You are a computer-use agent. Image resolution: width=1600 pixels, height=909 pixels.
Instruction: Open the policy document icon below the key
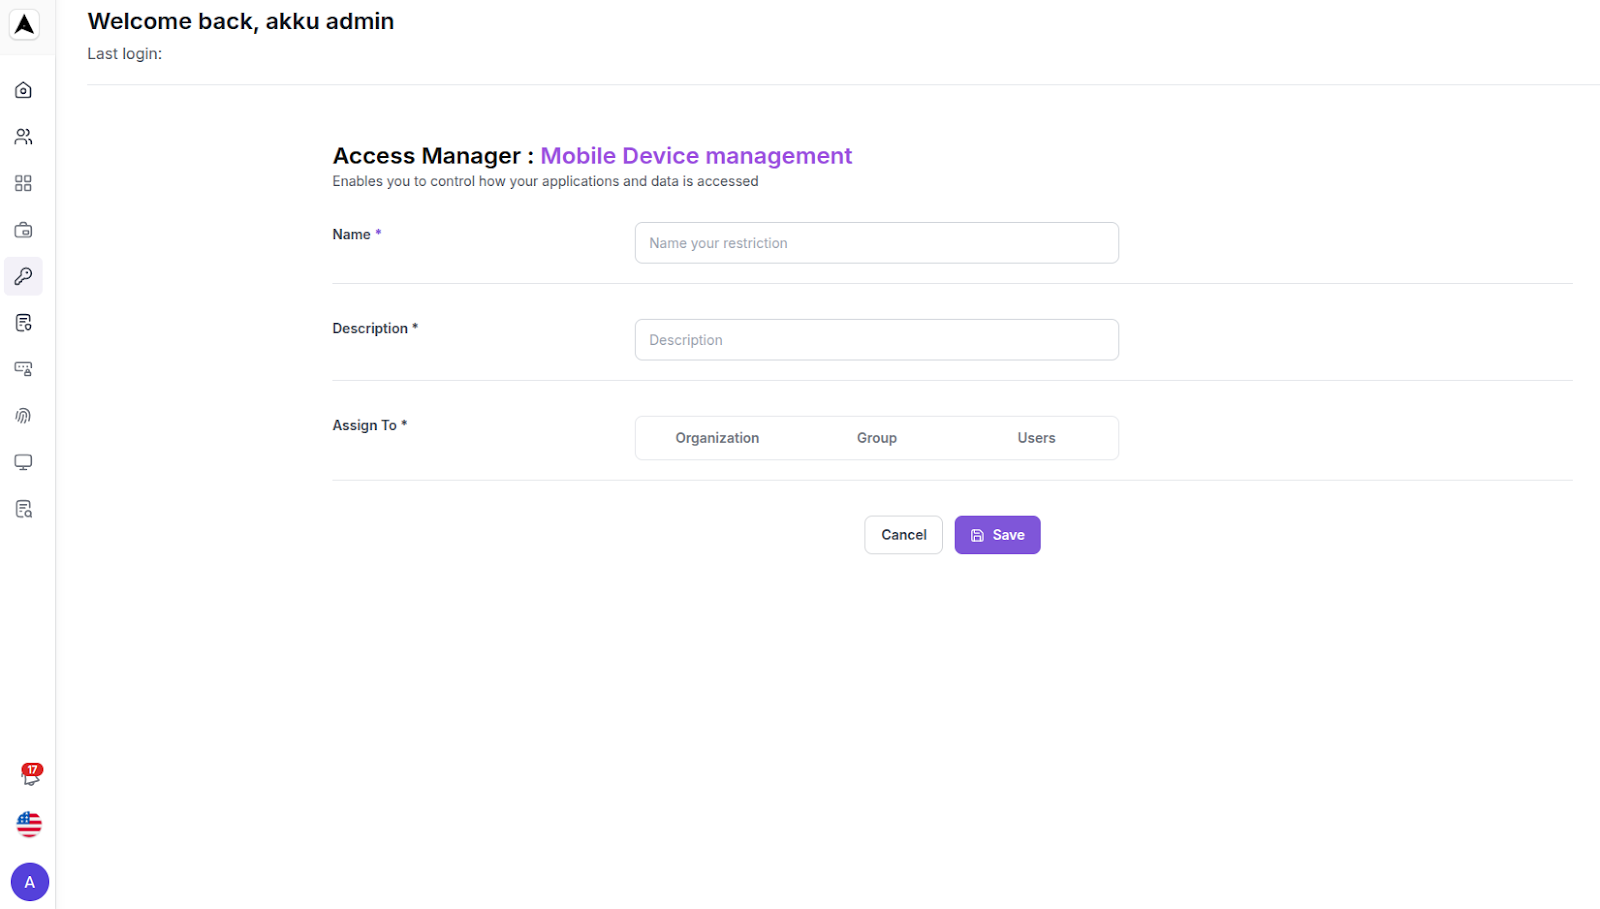coord(22,322)
